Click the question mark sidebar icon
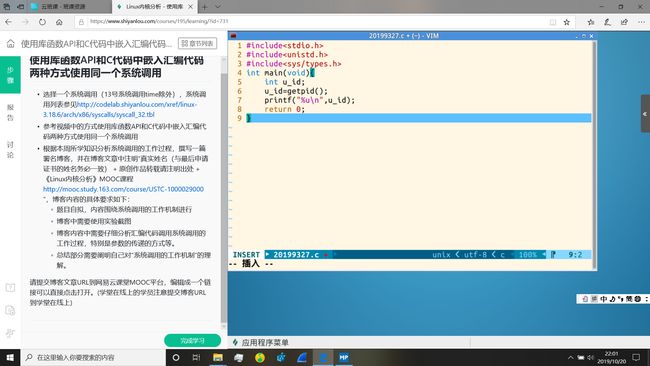Viewport: 650px width, 366px height. coord(10,287)
